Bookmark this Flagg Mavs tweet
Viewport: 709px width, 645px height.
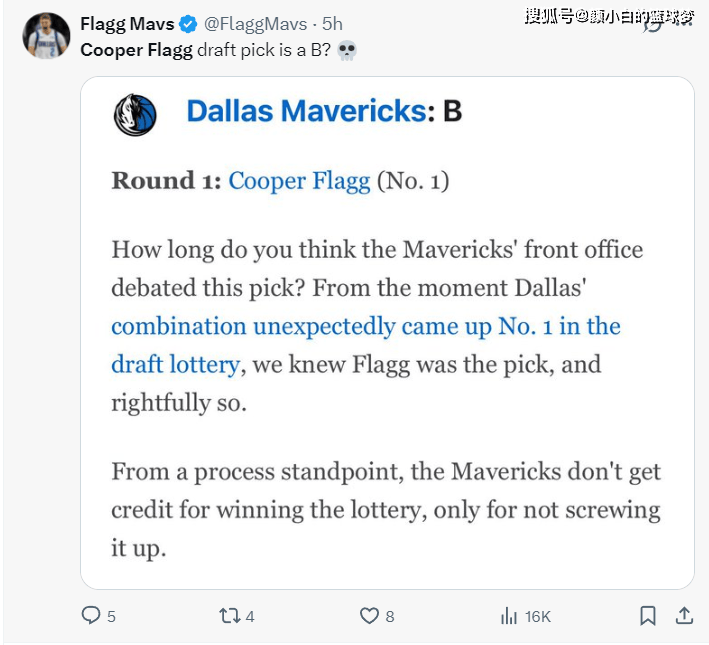648,615
